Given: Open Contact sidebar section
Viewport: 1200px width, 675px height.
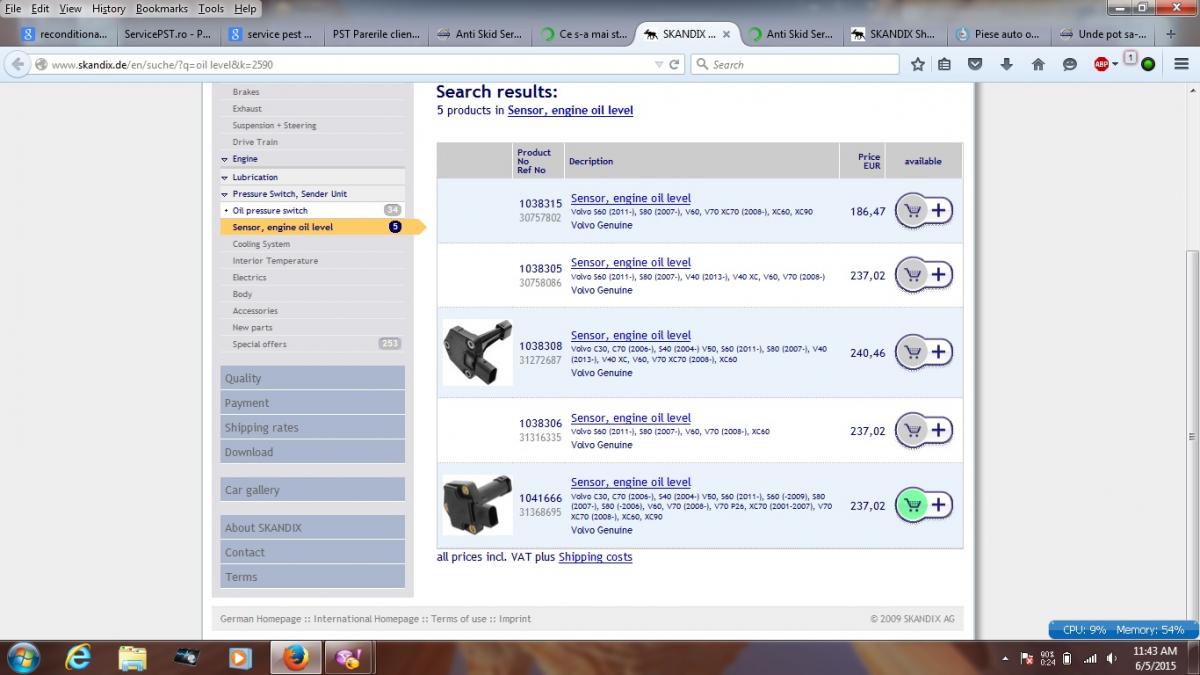Looking at the screenshot, I should (x=312, y=552).
